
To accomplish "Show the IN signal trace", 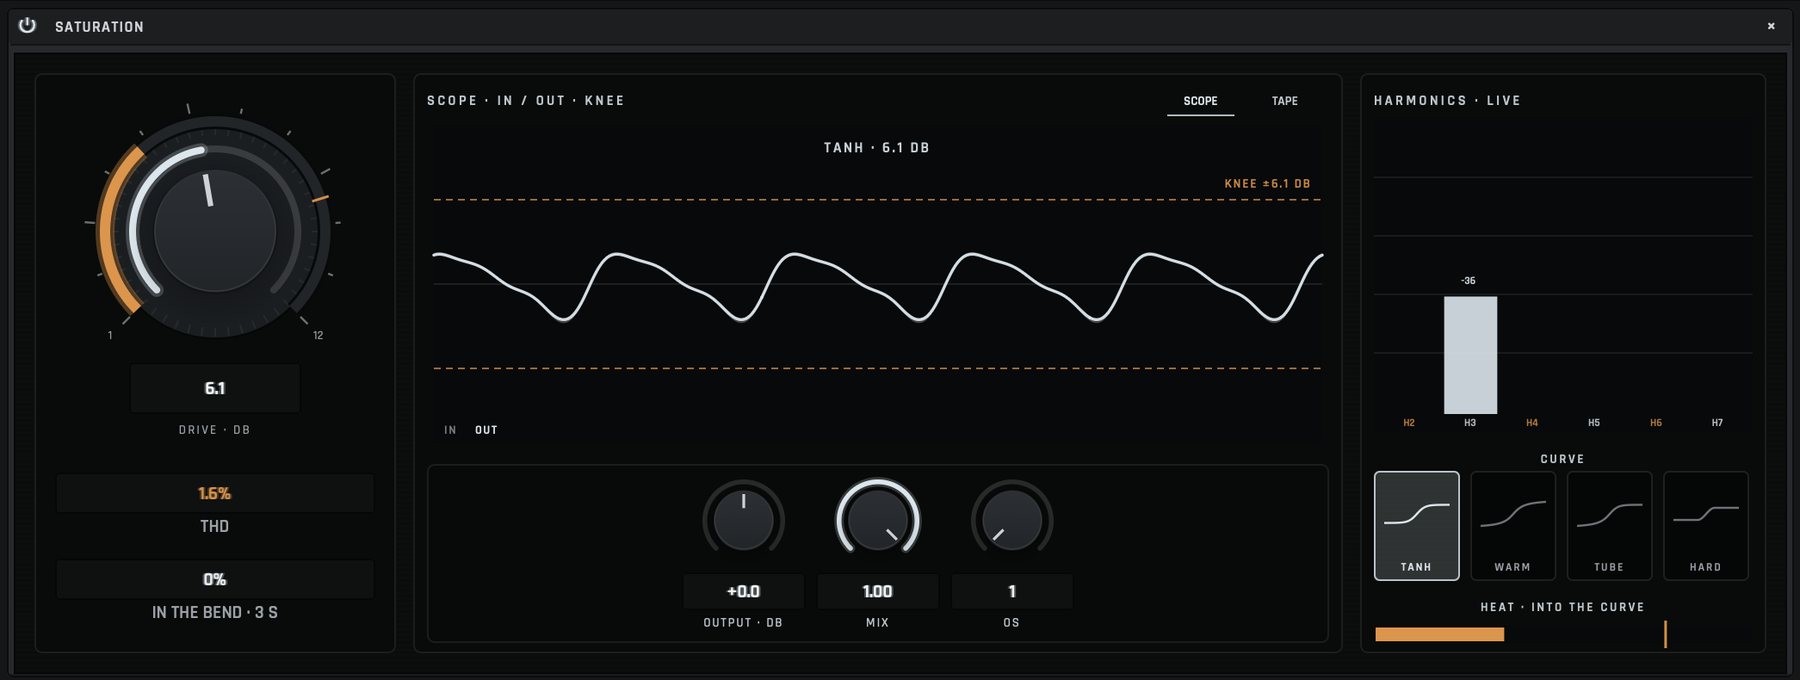I will [450, 430].
